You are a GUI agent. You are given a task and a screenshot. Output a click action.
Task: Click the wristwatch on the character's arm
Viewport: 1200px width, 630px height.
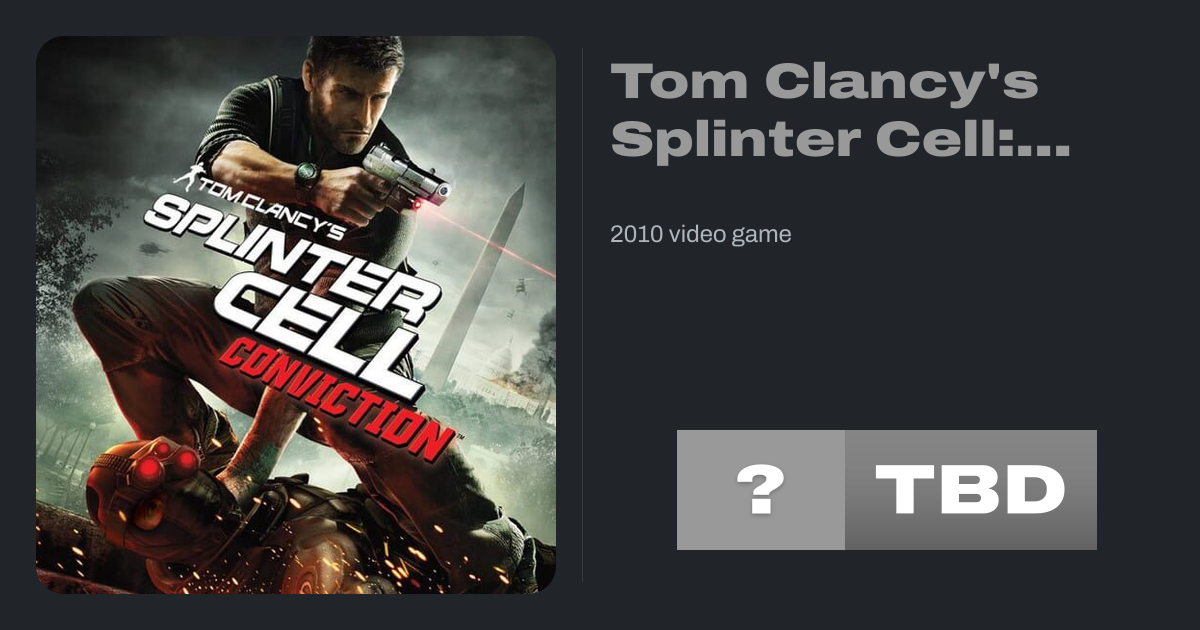coord(306,175)
